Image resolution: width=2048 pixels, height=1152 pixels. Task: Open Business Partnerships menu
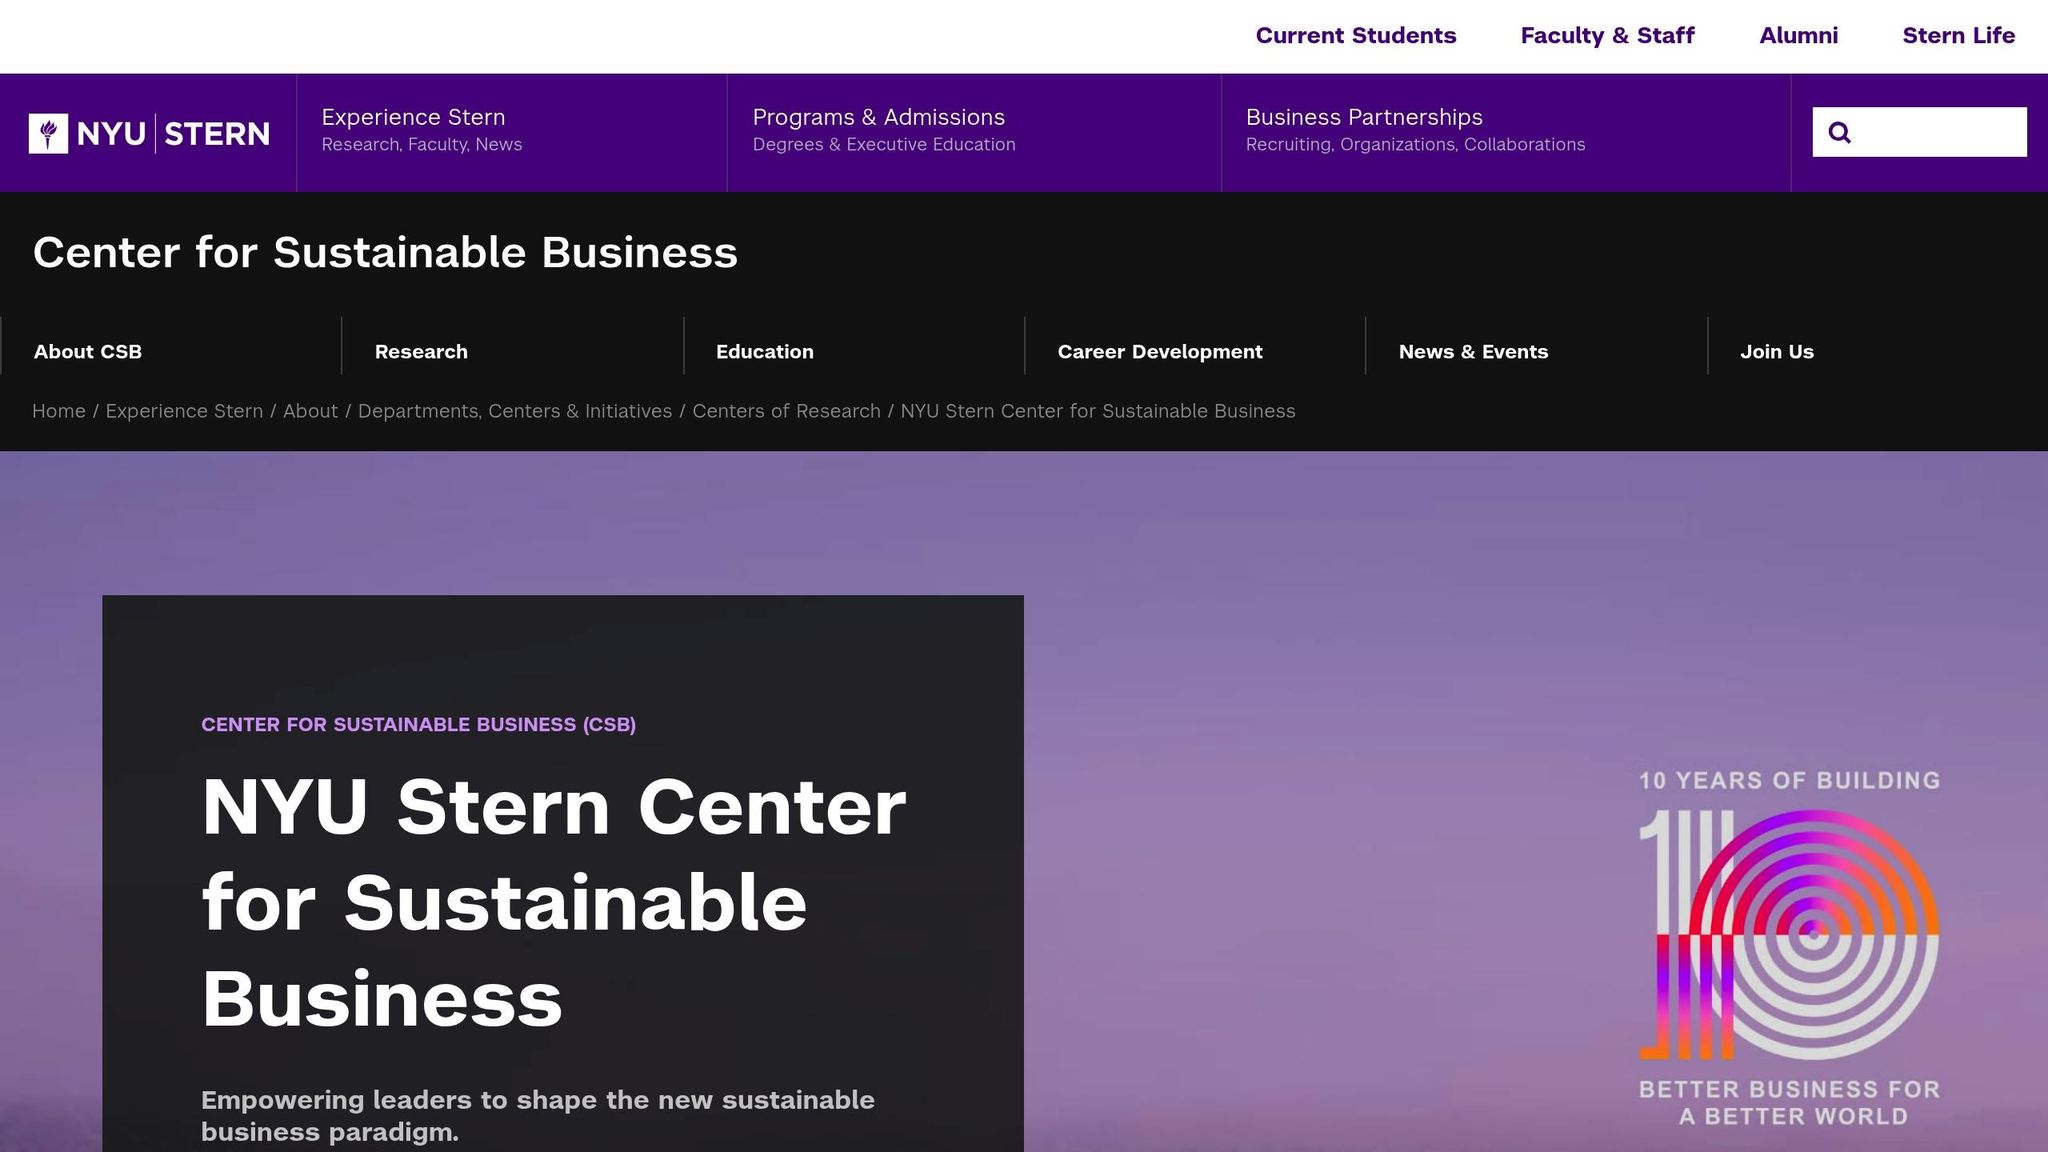click(1363, 117)
